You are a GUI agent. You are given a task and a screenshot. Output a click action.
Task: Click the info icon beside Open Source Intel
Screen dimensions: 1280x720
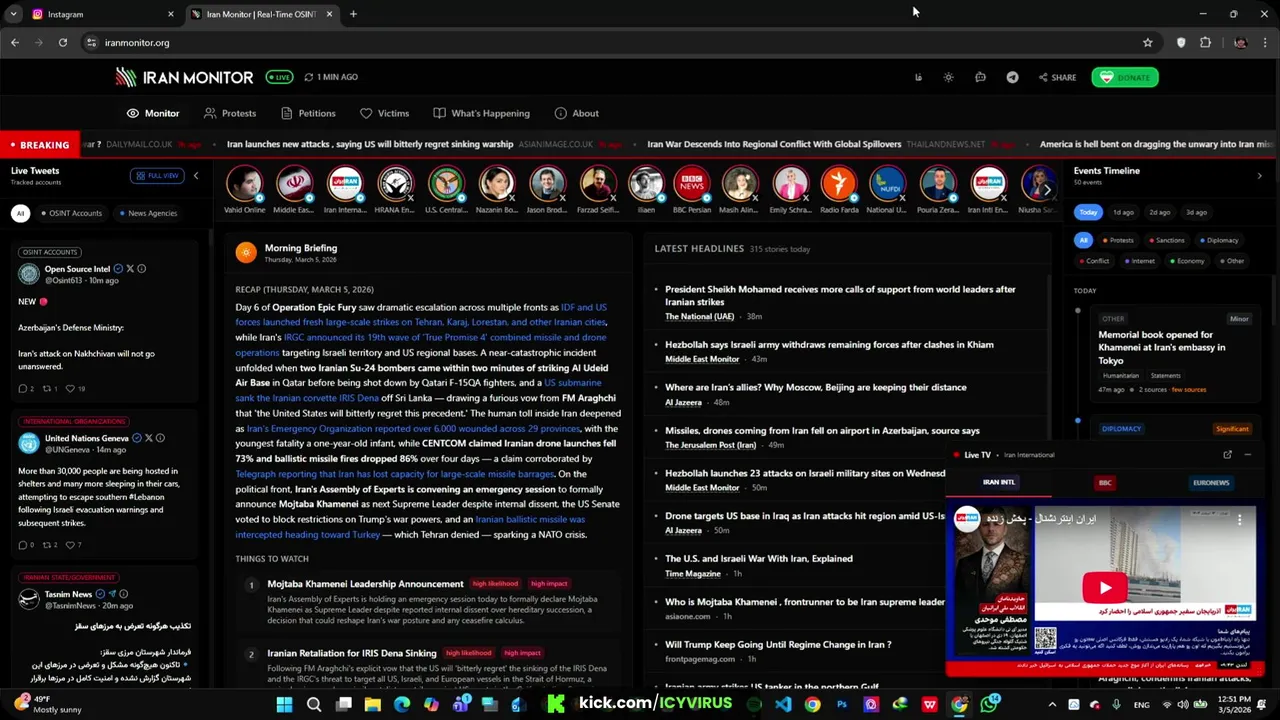[x=141, y=269]
